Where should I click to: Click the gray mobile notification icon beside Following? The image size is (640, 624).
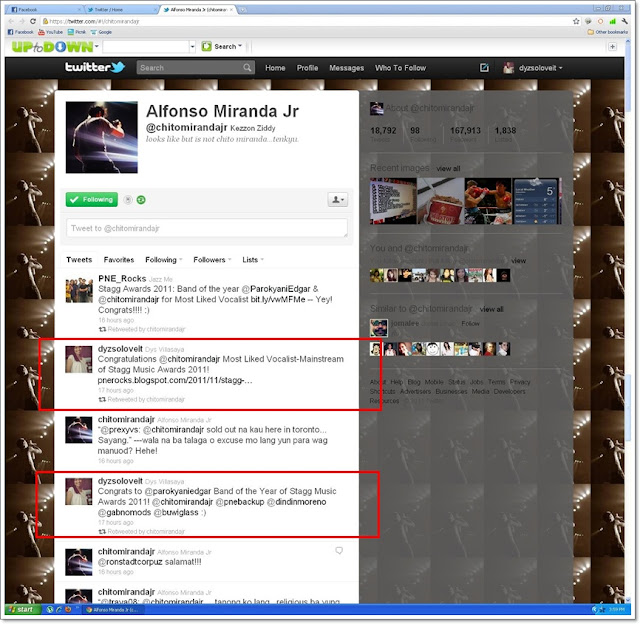128,200
